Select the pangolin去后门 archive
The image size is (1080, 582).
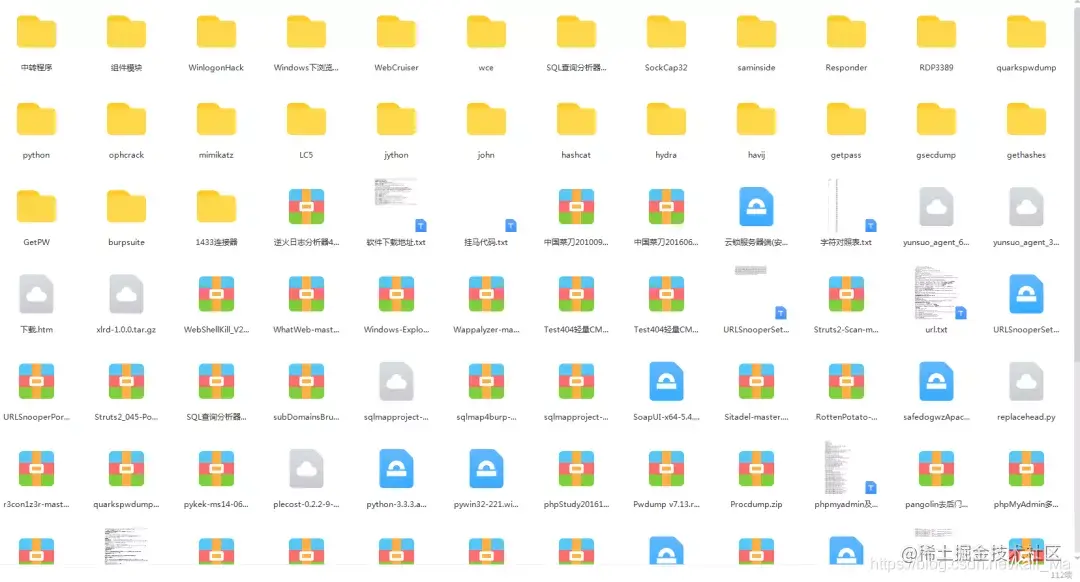936,468
